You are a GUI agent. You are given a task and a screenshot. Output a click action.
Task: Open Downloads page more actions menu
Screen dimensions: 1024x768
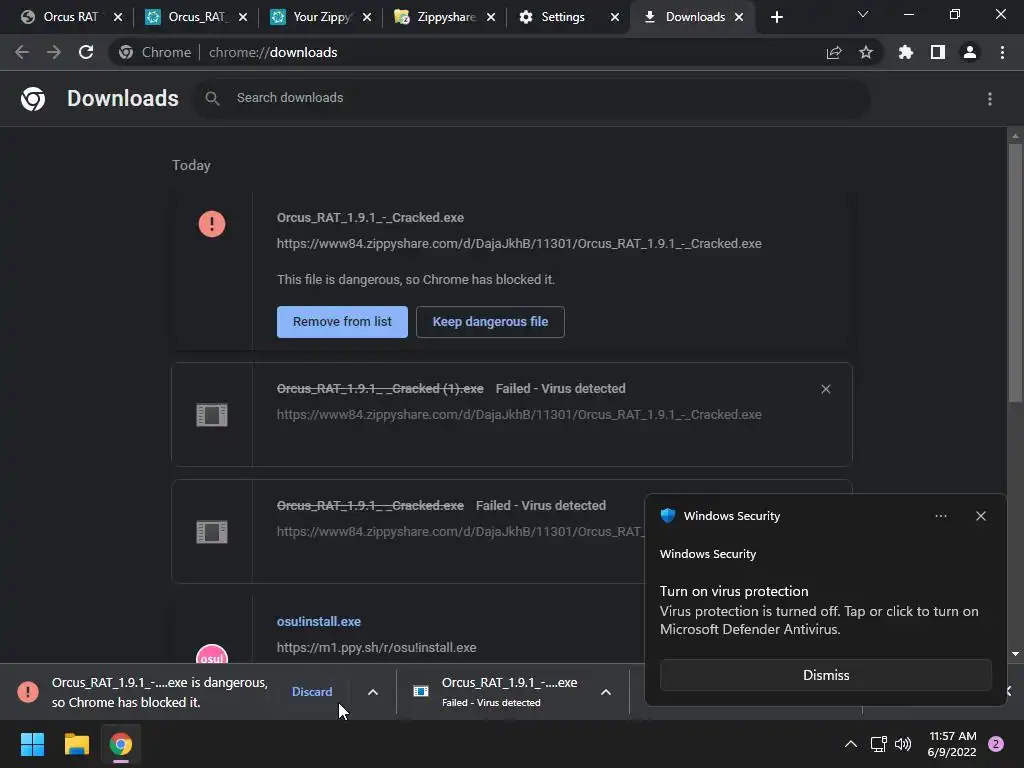pos(990,99)
